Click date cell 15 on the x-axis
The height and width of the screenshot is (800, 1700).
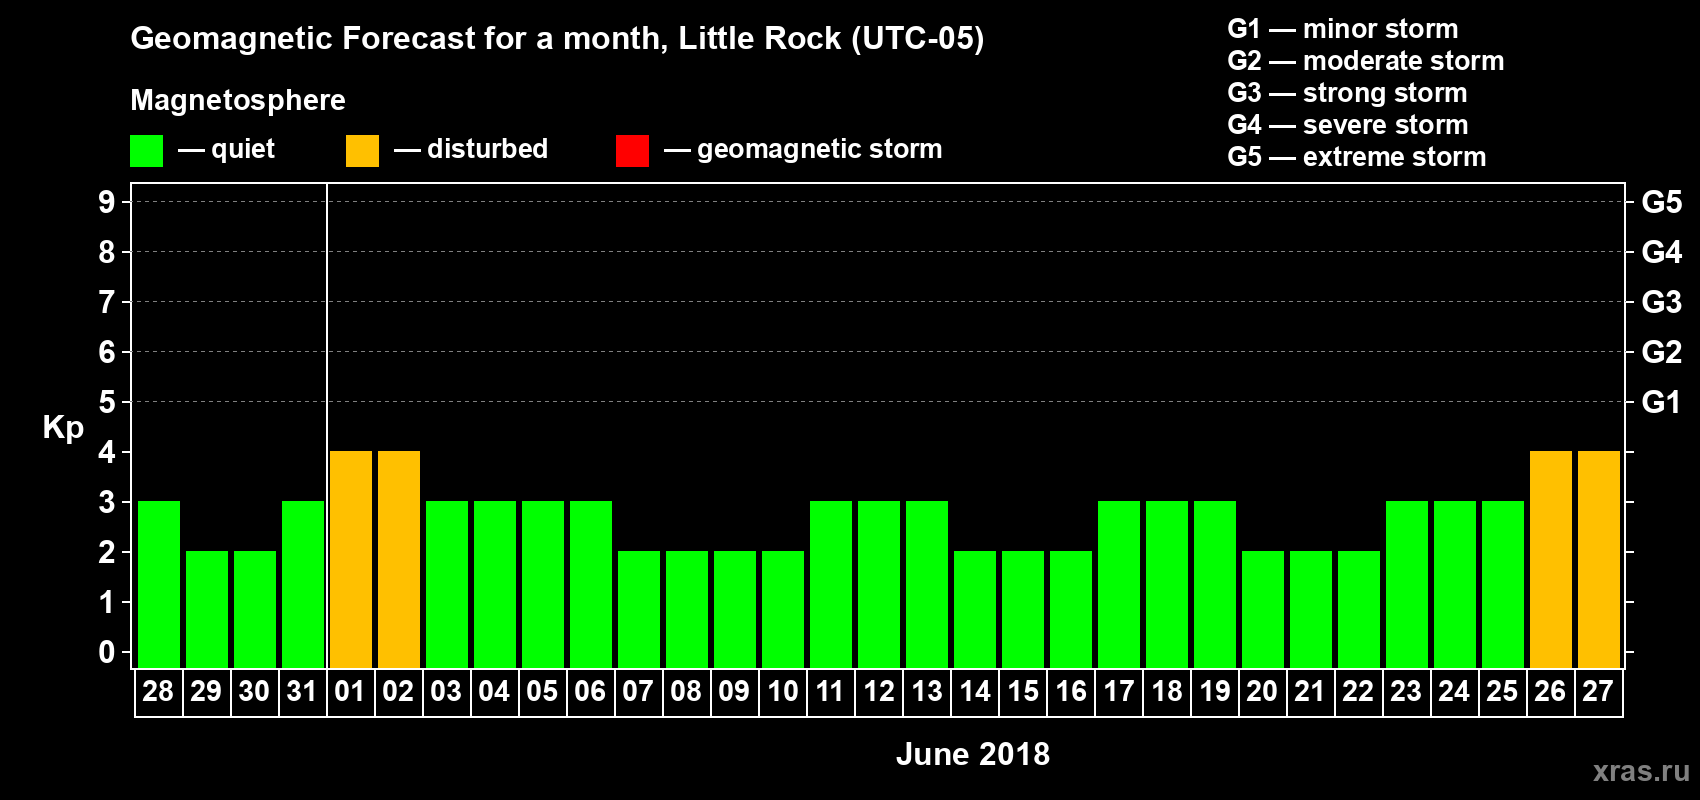pyautogui.click(x=1023, y=692)
